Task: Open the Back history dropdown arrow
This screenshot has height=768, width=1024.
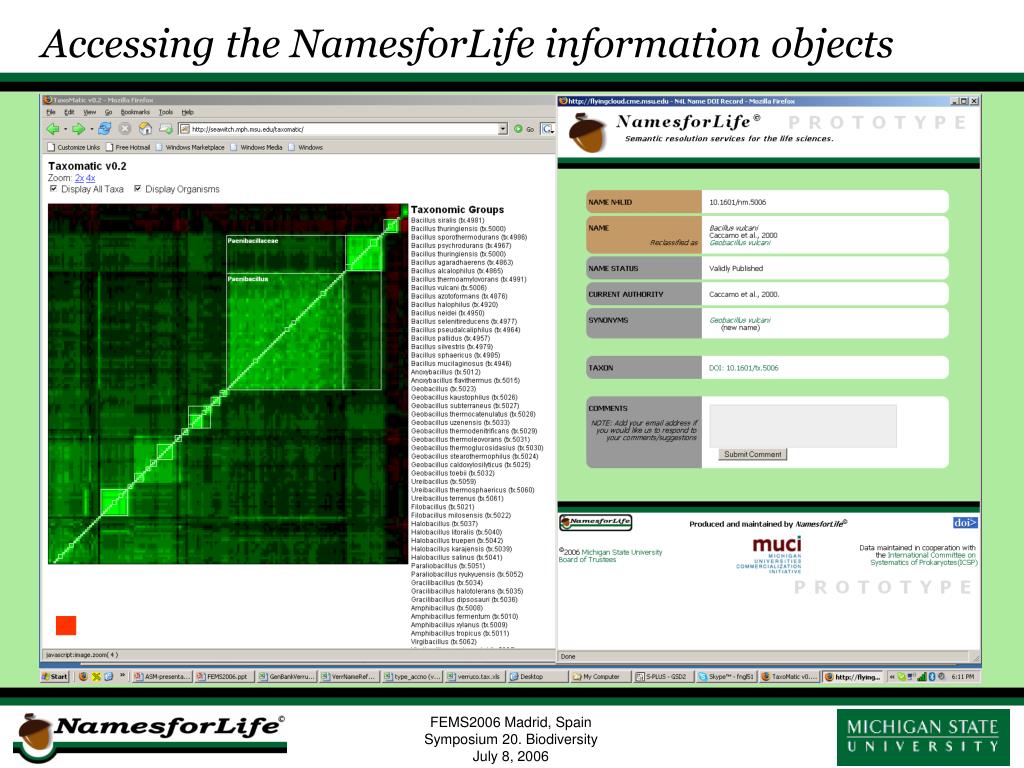Action: pyautogui.click(x=65, y=129)
